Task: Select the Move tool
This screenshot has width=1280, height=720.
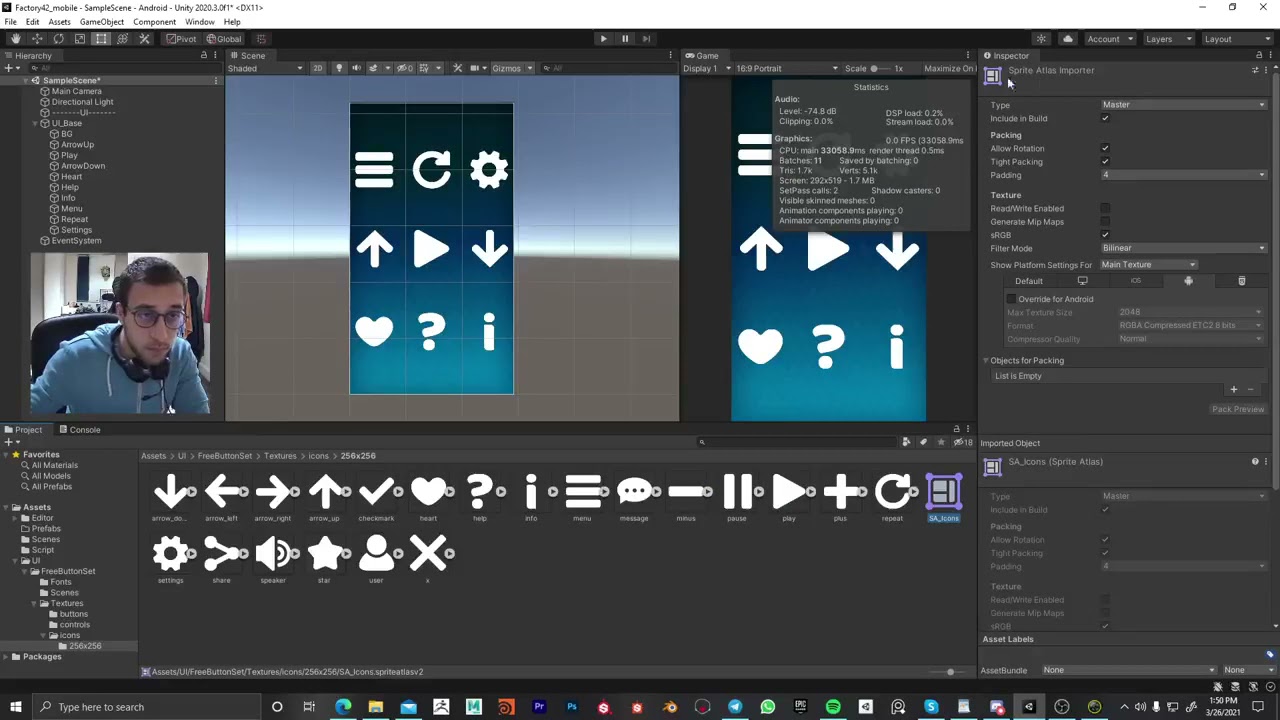Action: tap(37, 39)
